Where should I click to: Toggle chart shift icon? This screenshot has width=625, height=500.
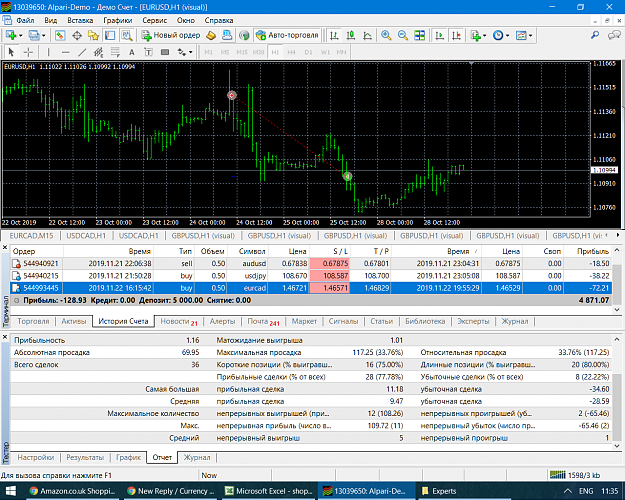click(x=456, y=35)
